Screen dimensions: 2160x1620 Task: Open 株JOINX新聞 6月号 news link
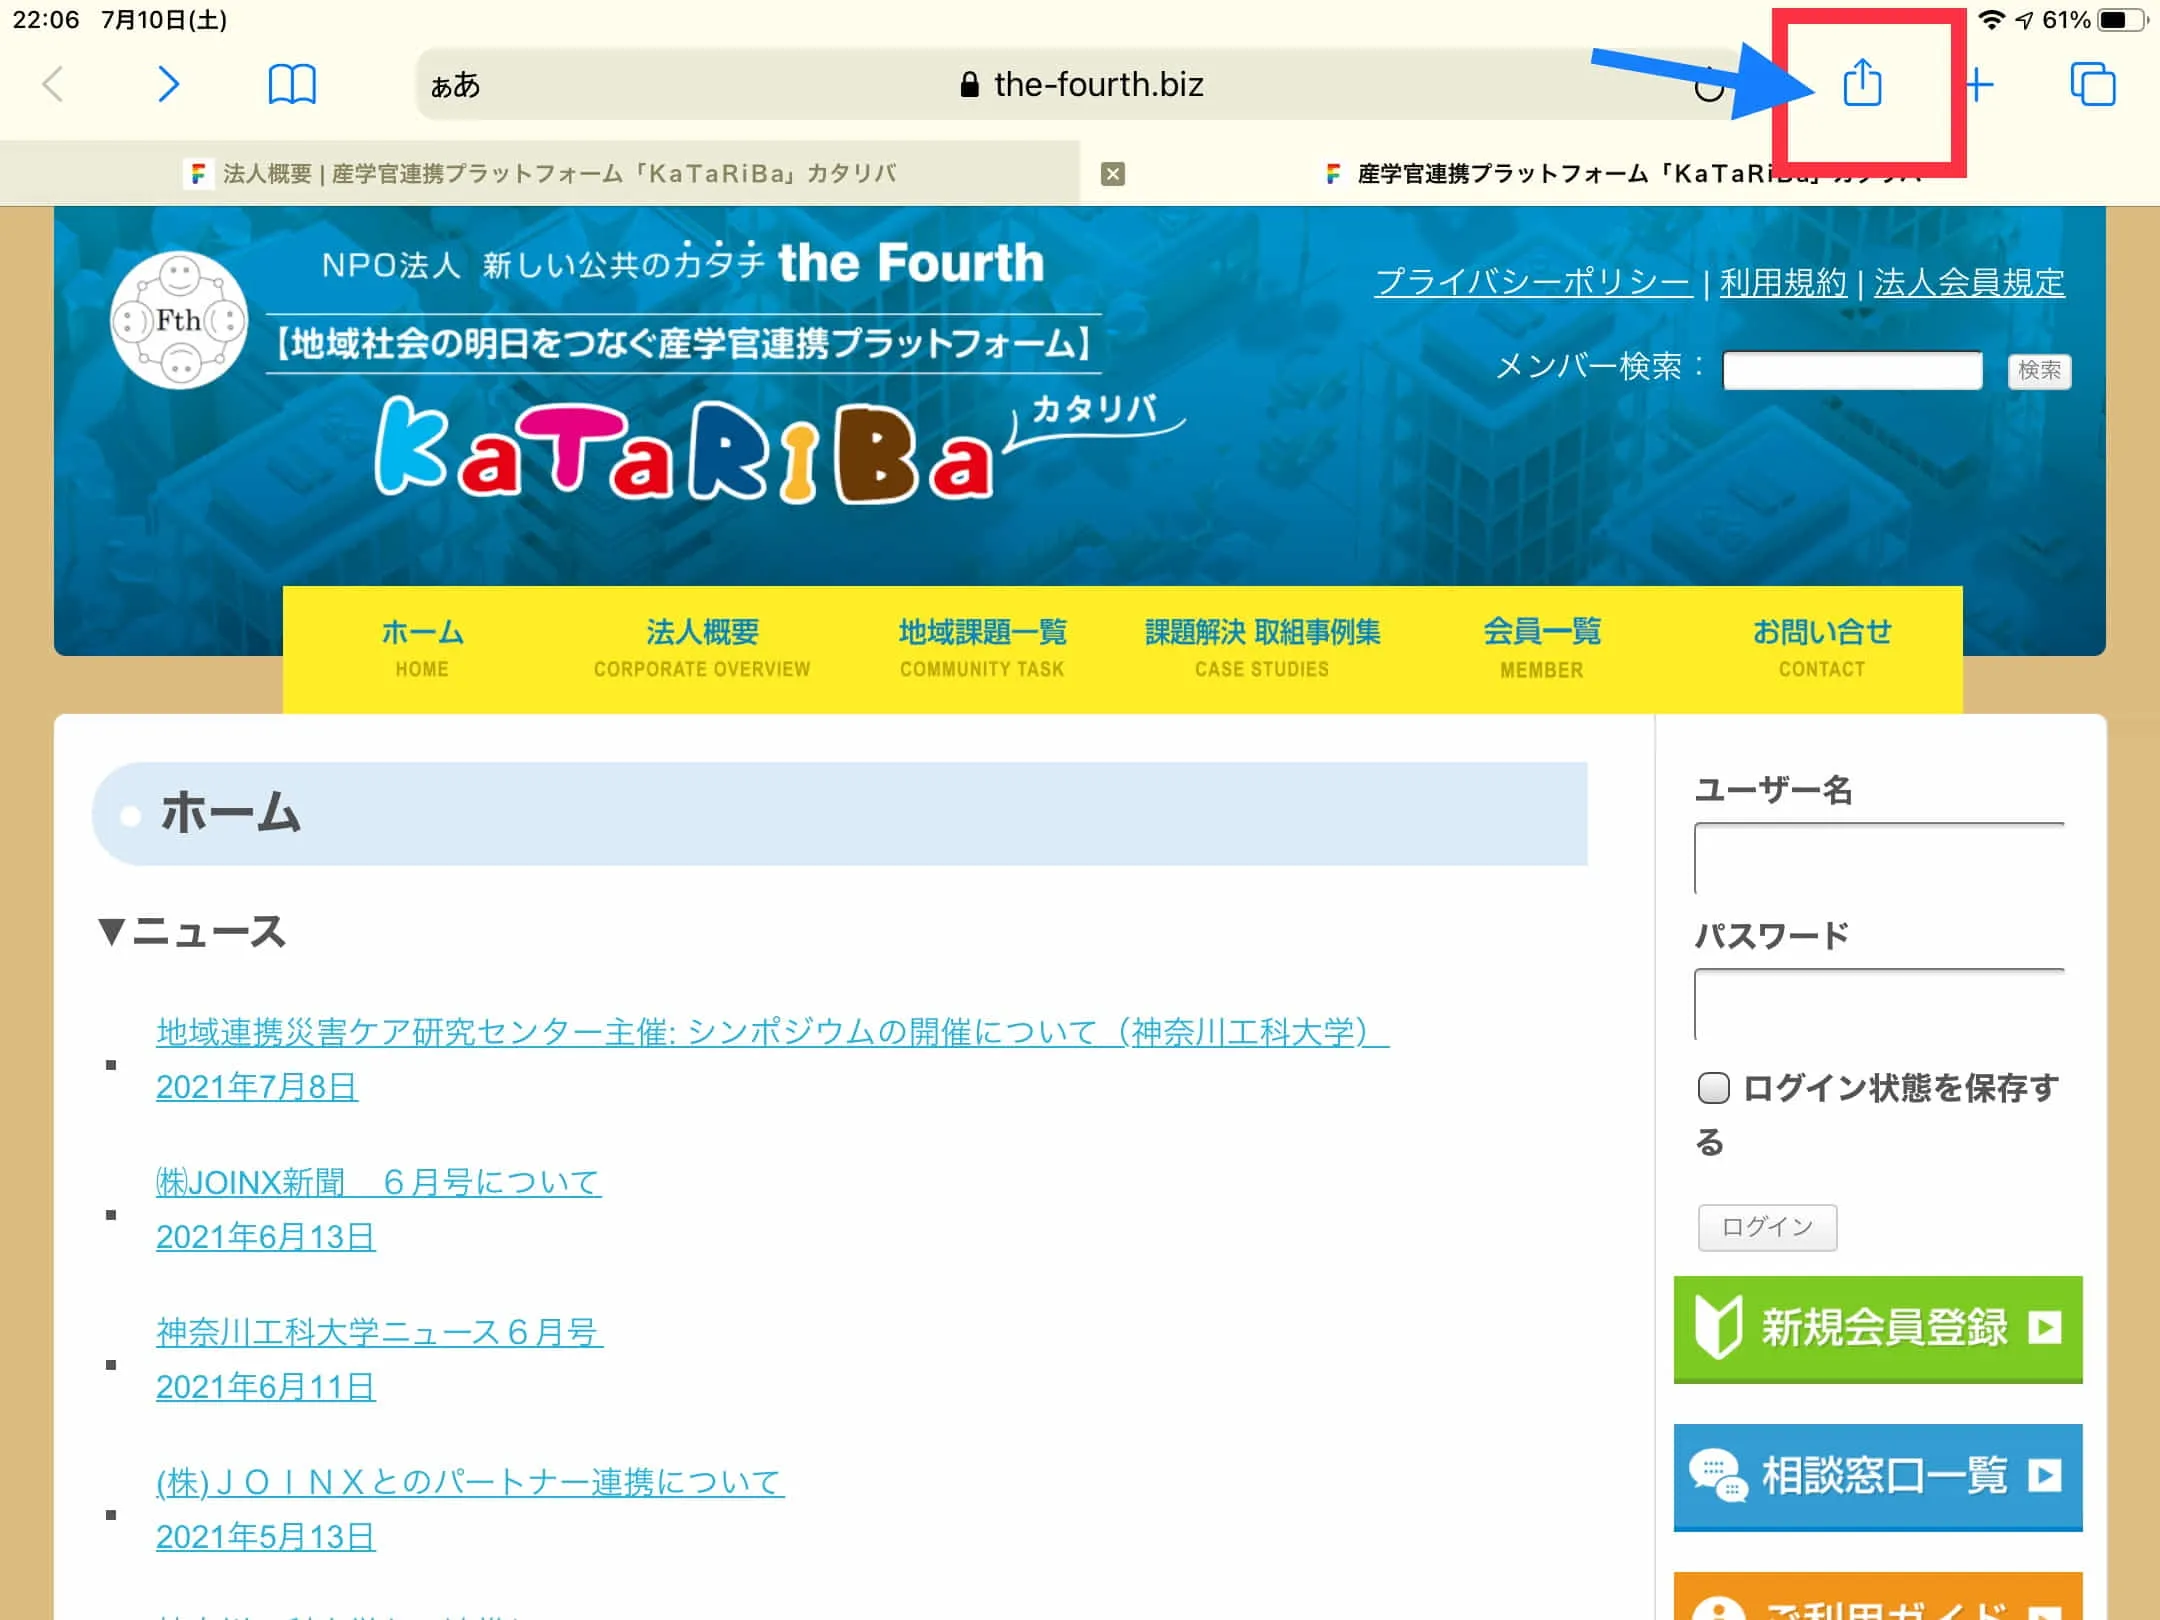click(x=378, y=1182)
